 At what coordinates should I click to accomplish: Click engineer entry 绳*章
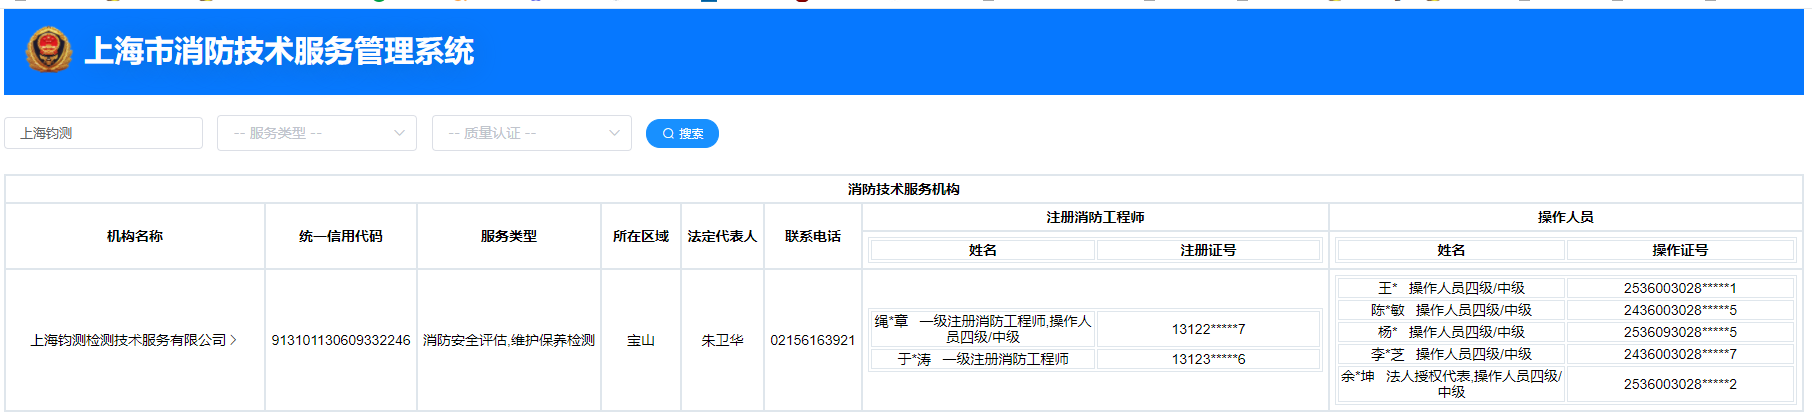pos(983,329)
